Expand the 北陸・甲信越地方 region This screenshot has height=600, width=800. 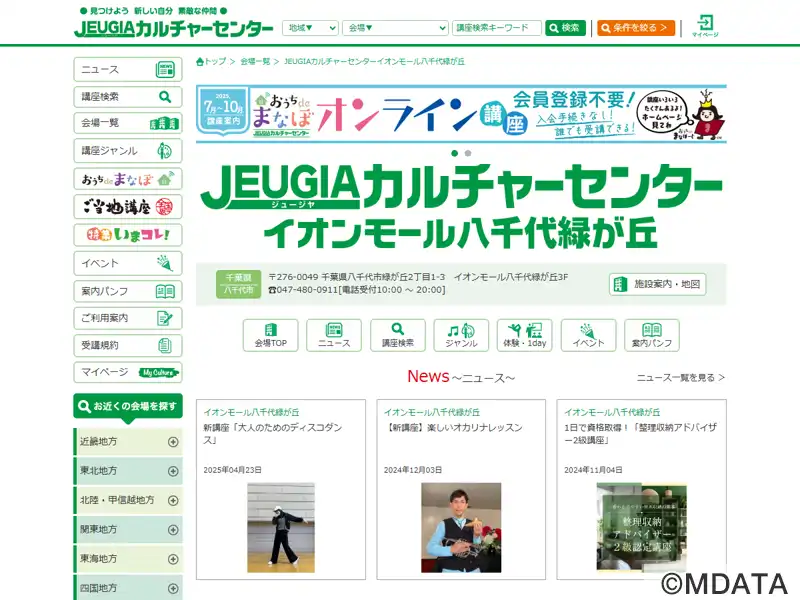point(128,500)
